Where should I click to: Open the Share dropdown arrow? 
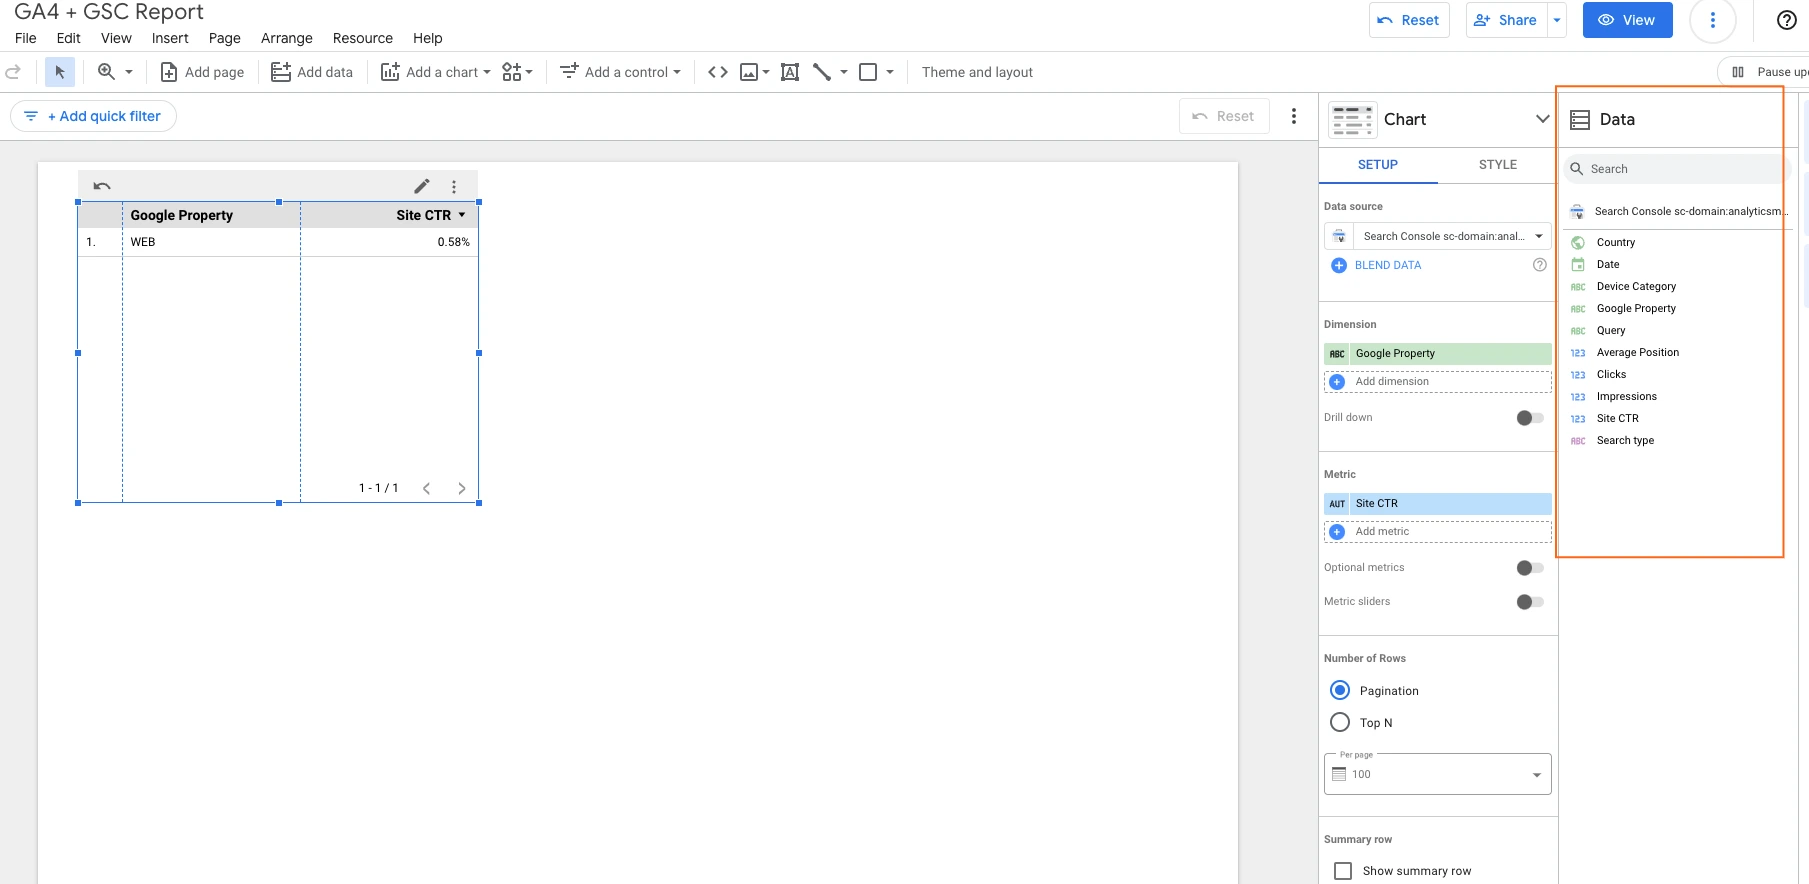coord(1557,20)
